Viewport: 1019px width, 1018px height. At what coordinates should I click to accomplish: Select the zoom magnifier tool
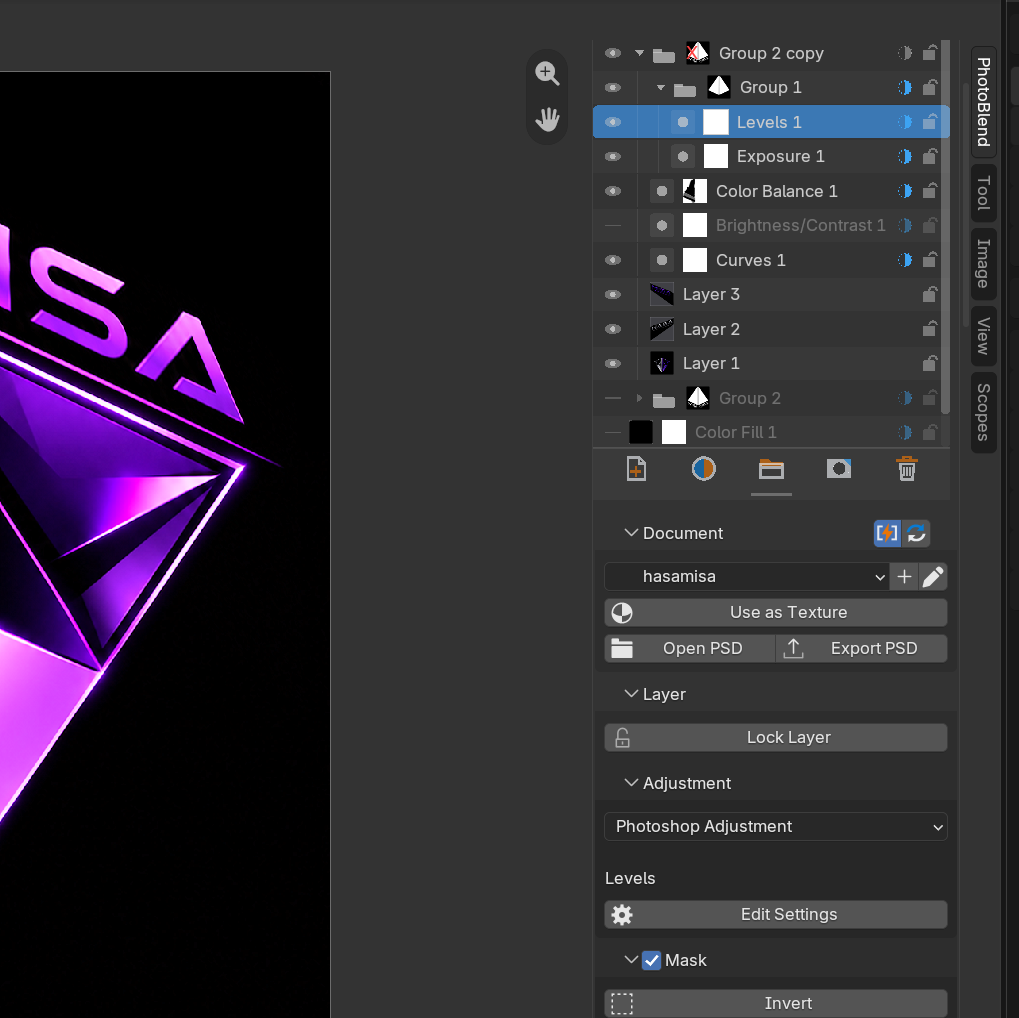tap(547, 73)
